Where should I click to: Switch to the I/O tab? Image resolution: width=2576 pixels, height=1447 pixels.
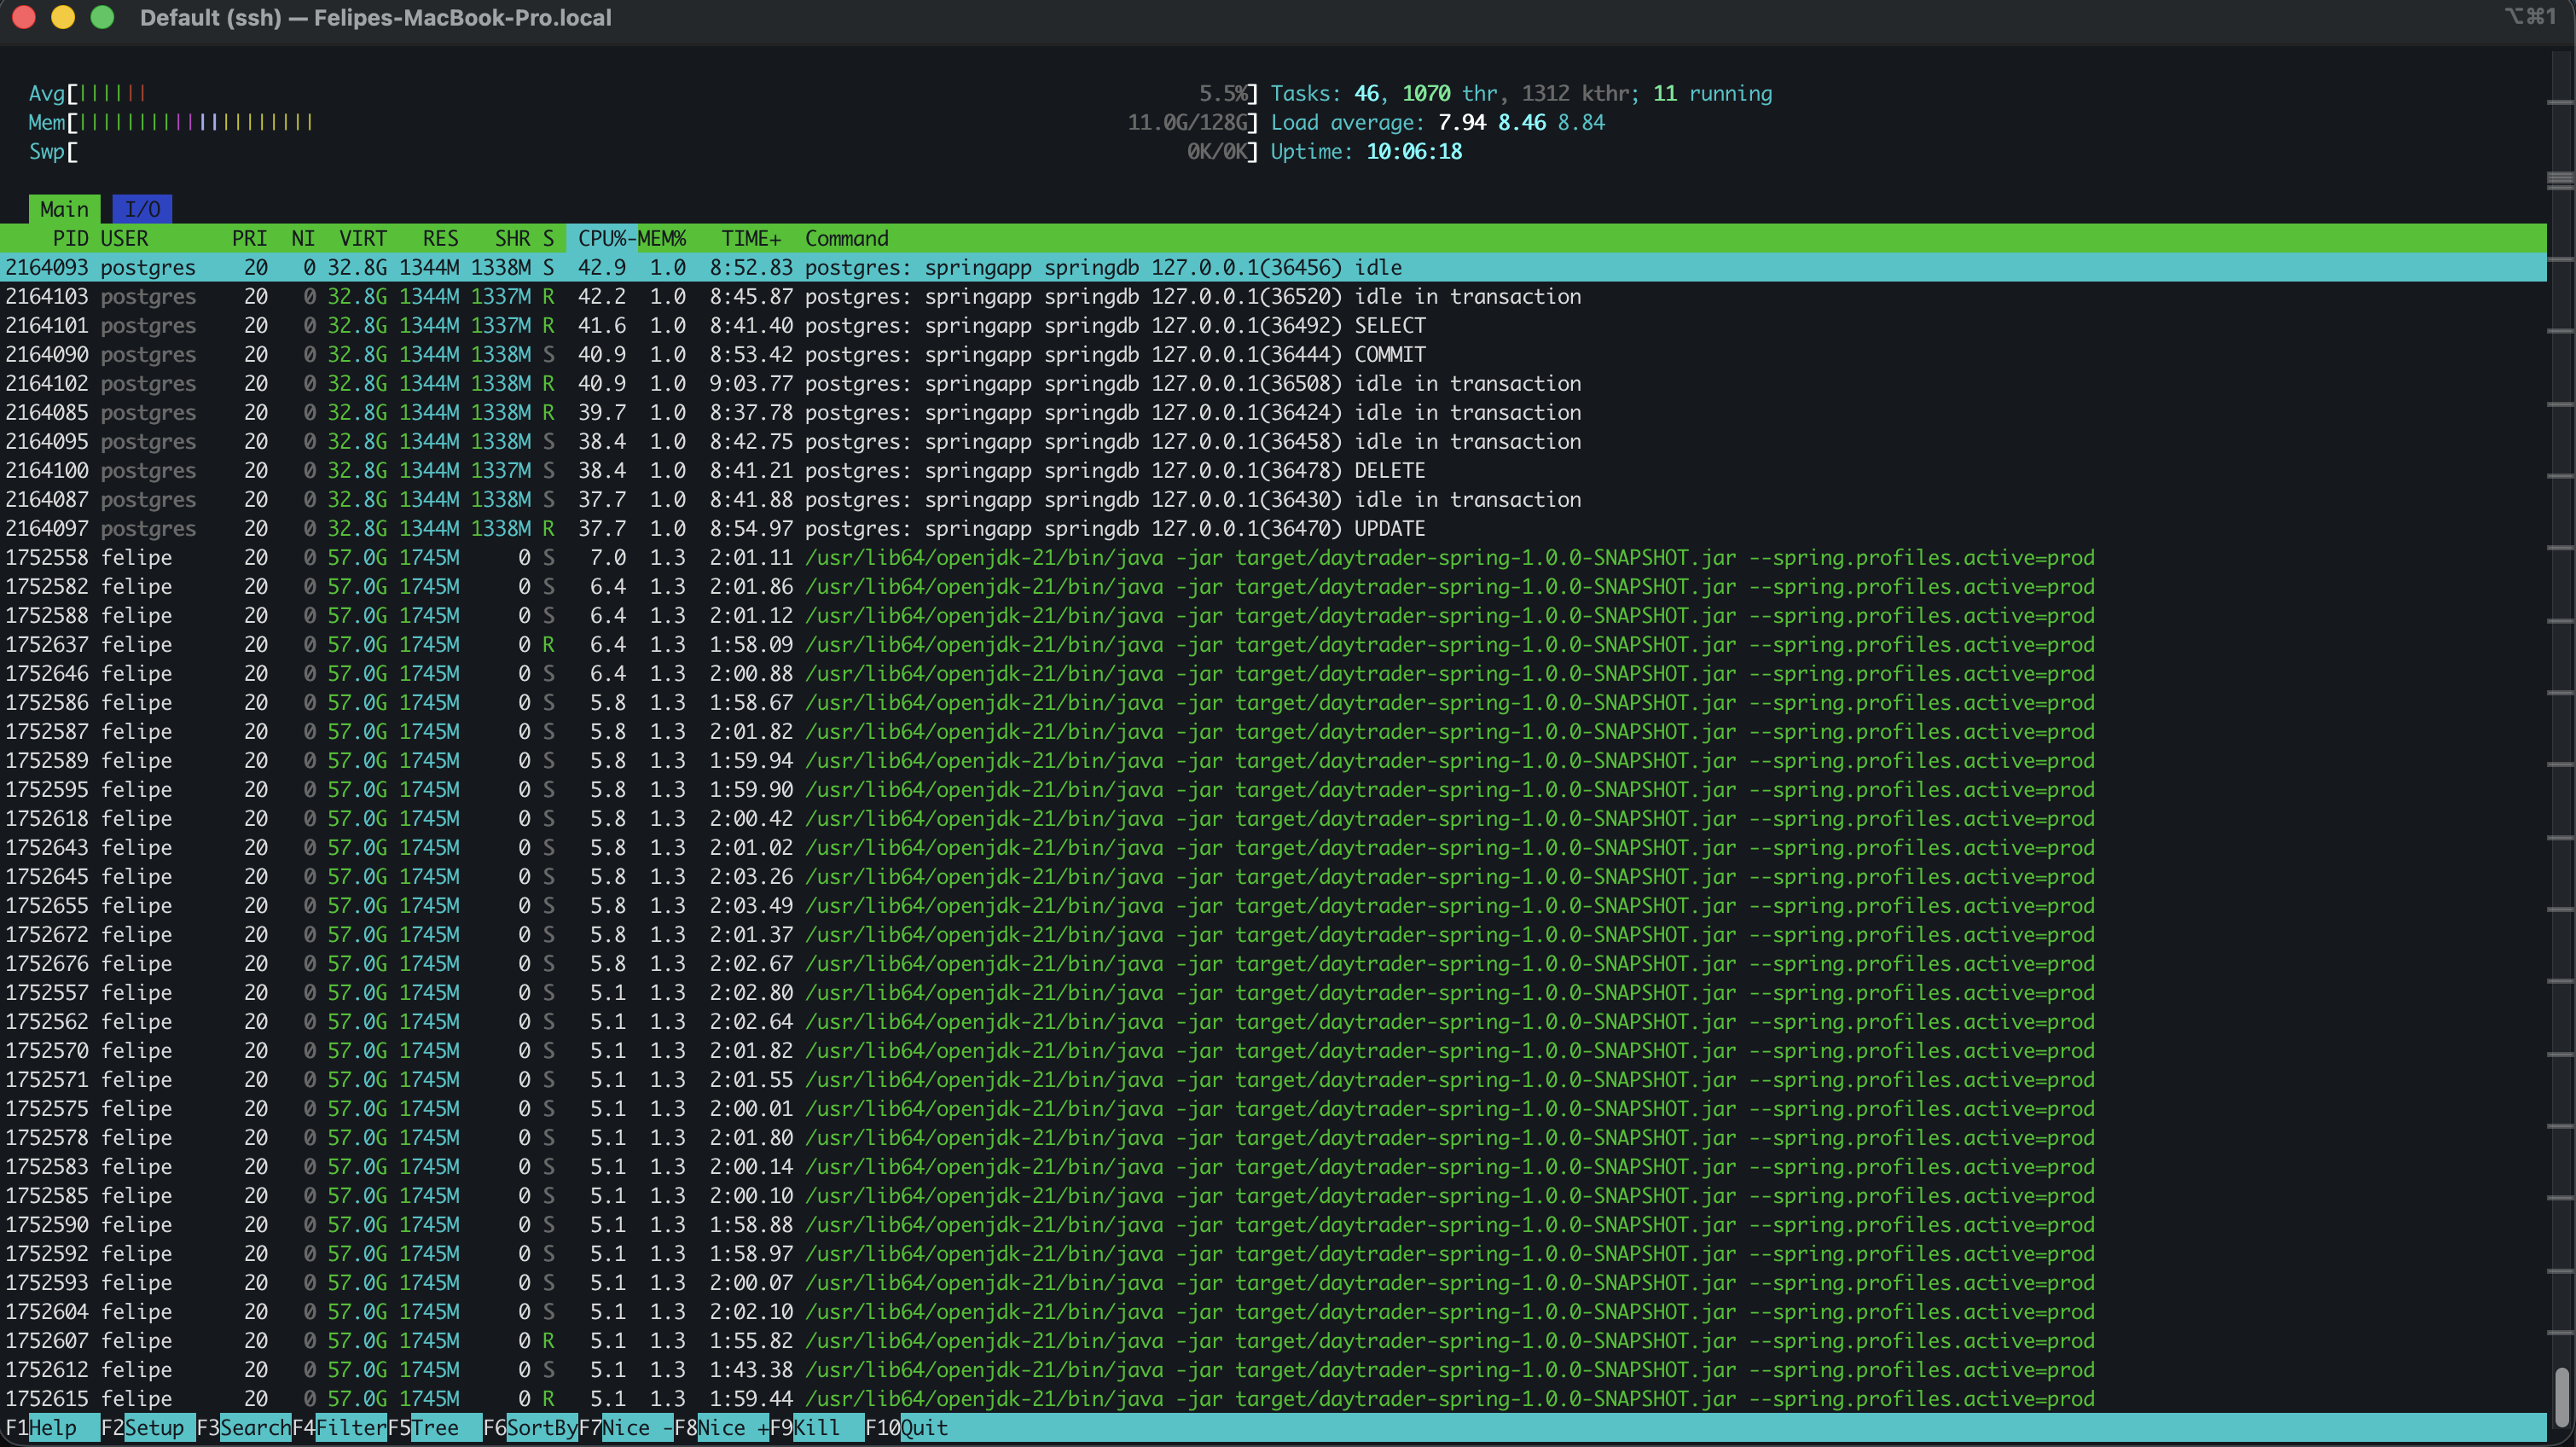tap(141, 209)
